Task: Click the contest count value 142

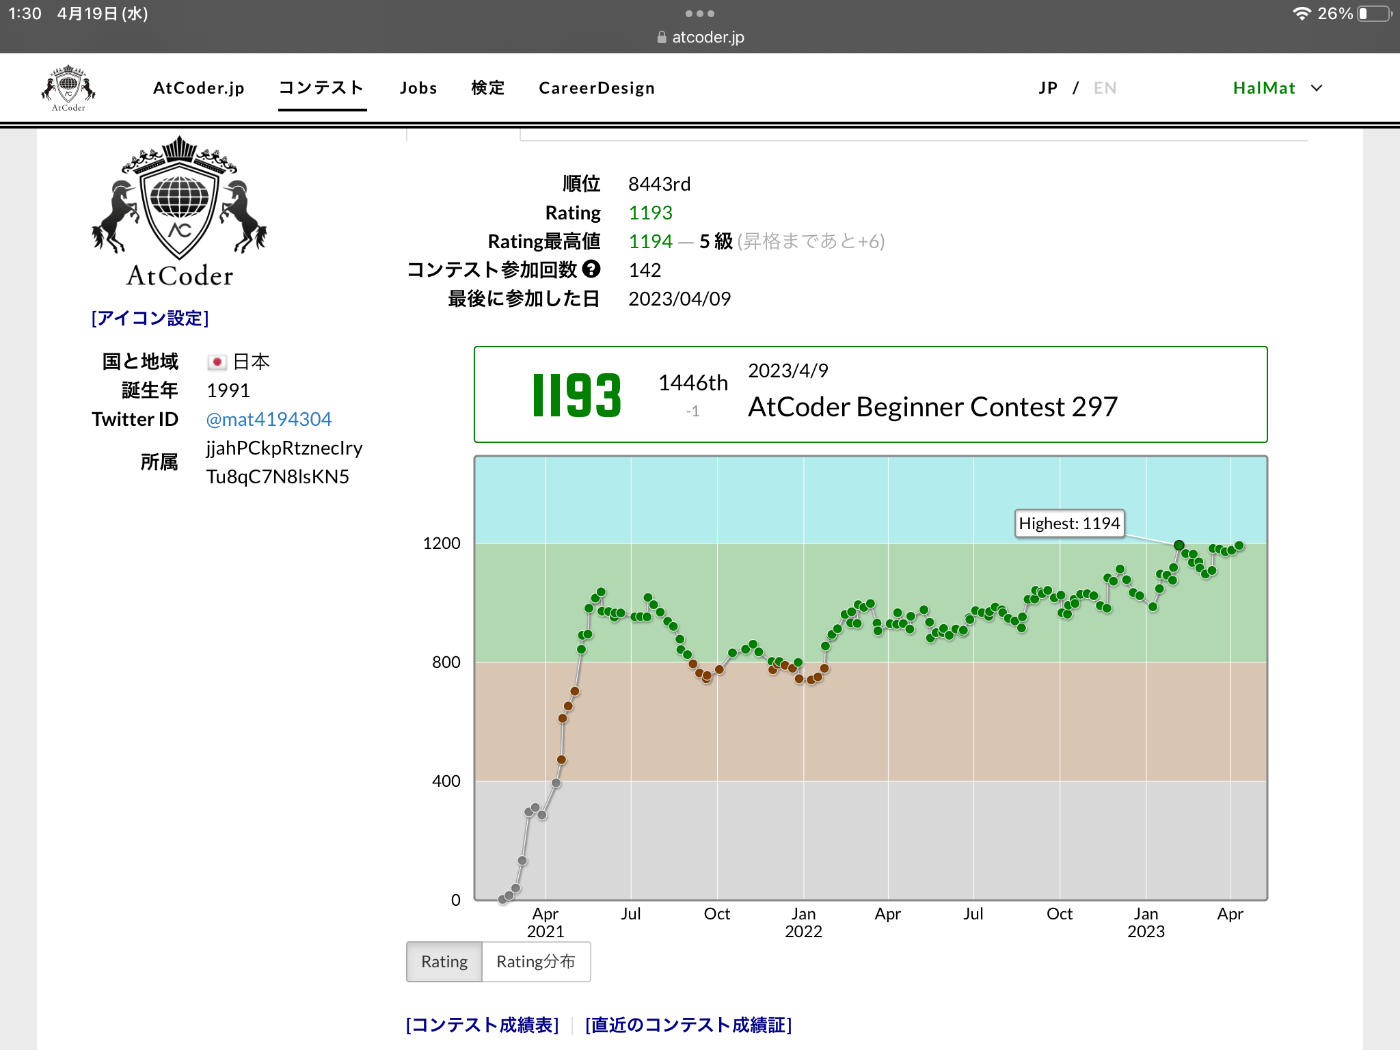Action: click(x=645, y=270)
